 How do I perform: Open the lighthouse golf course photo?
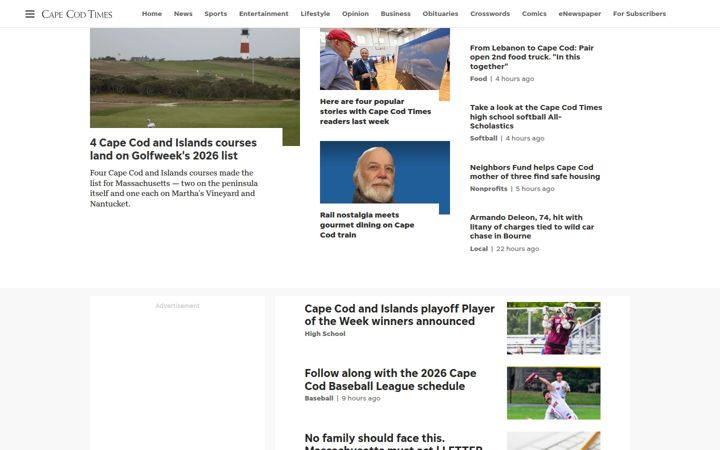(195, 78)
